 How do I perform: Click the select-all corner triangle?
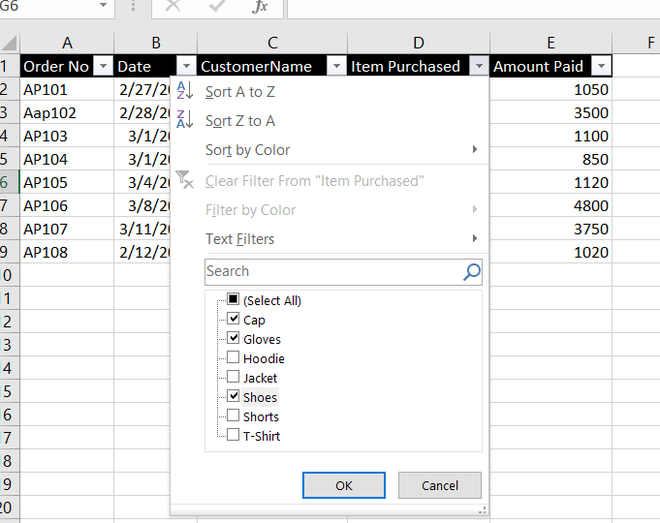pyautogui.click(x=10, y=45)
